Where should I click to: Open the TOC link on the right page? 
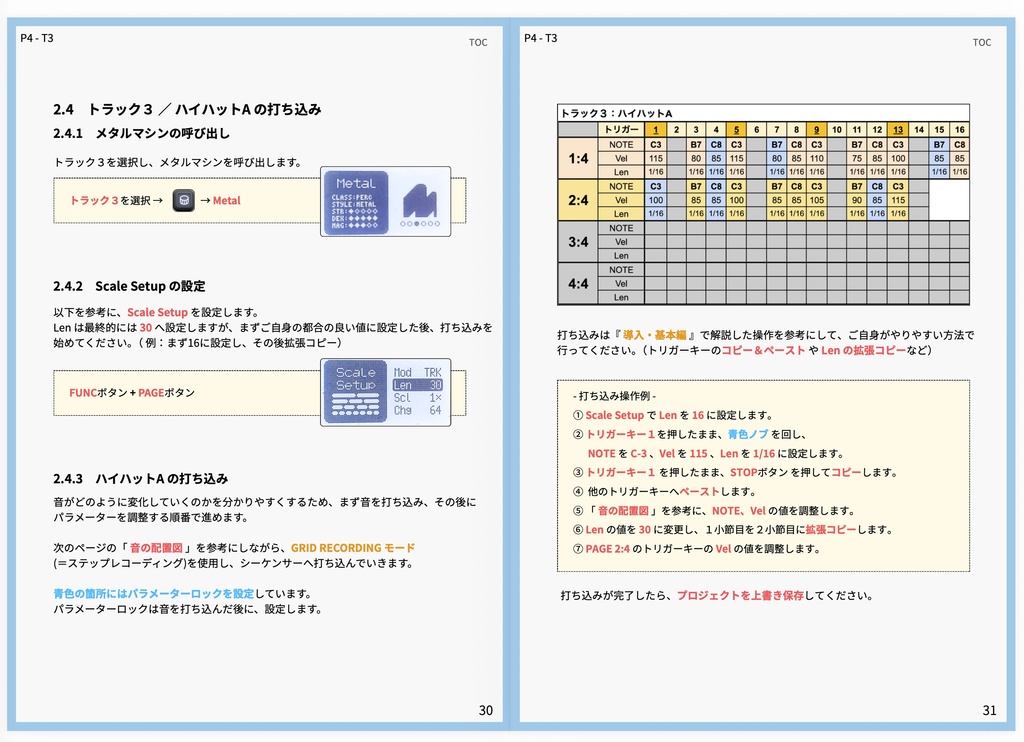click(x=982, y=42)
